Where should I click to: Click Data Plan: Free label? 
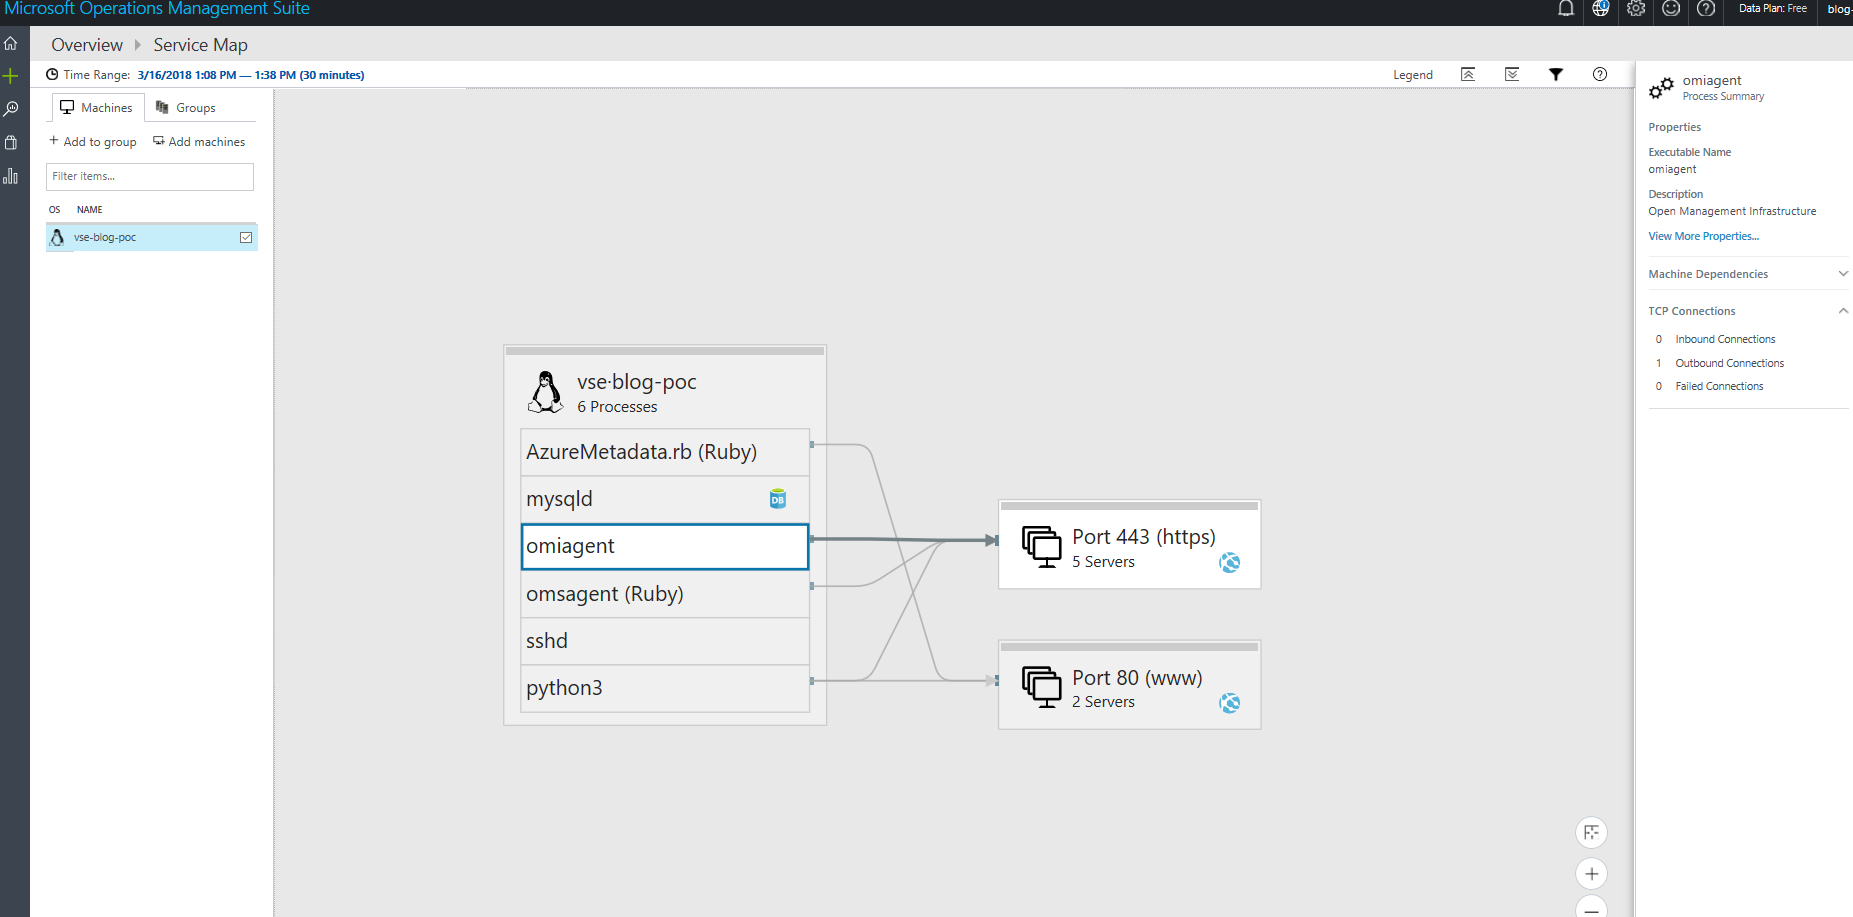coord(1772,9)
